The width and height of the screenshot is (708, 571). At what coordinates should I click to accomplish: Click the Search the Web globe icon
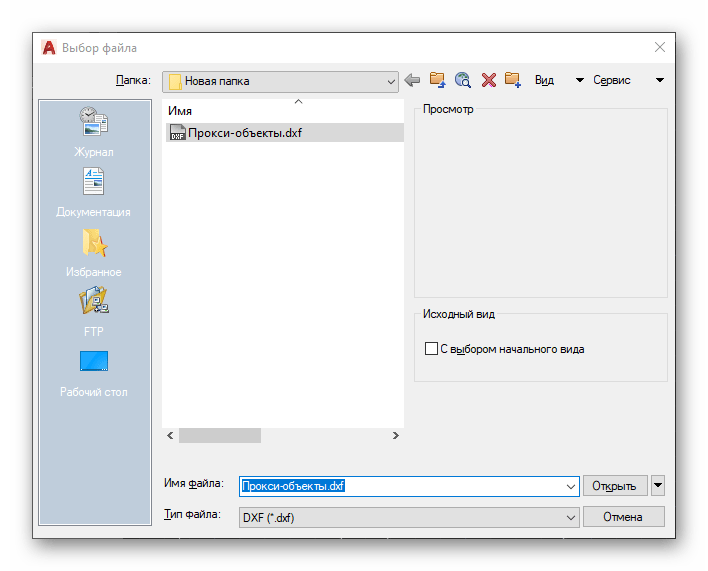click(463, 80)
